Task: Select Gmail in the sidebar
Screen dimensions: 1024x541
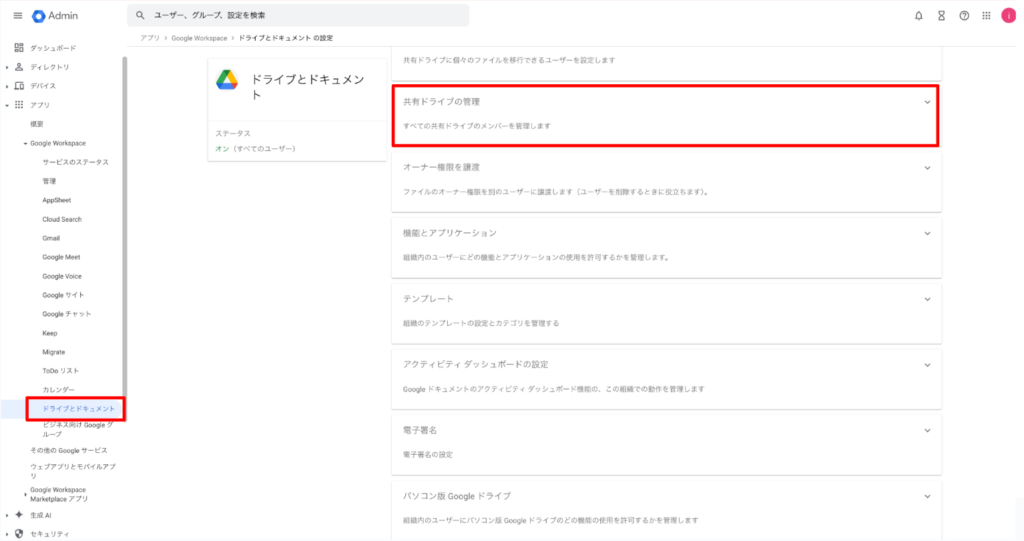Action: (x=51, y=238)
